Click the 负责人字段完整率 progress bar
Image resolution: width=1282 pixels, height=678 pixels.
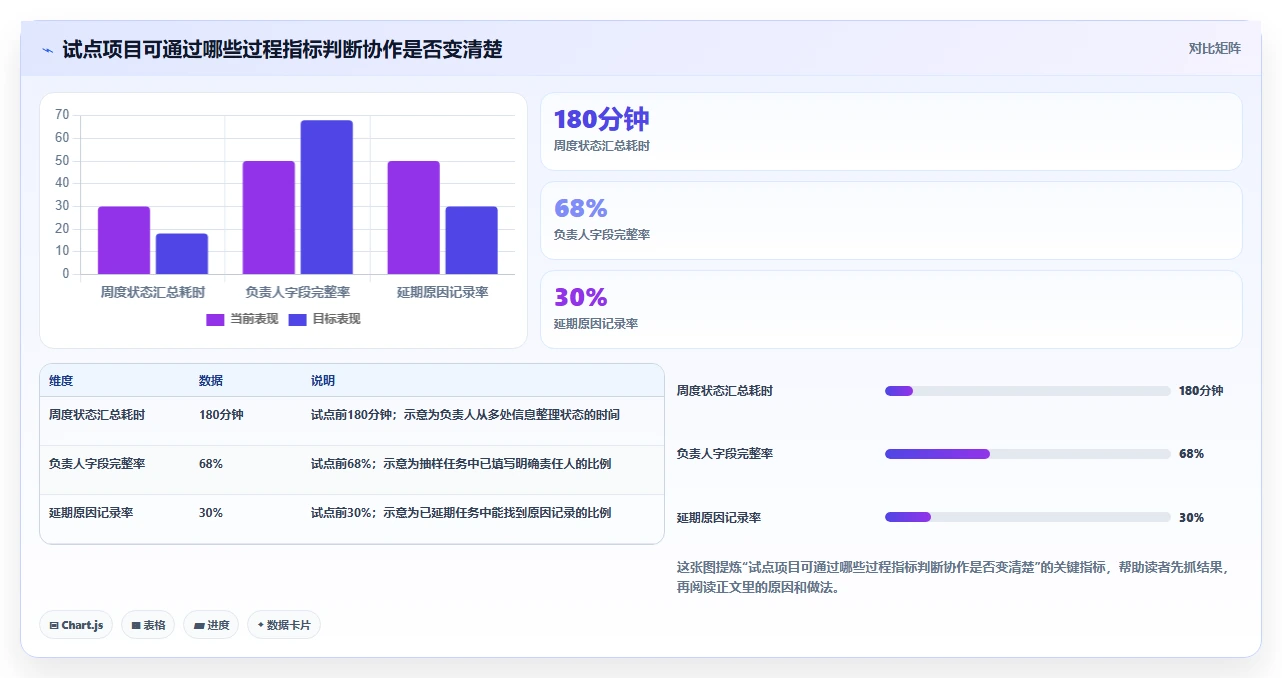(x=1027, y=454)
